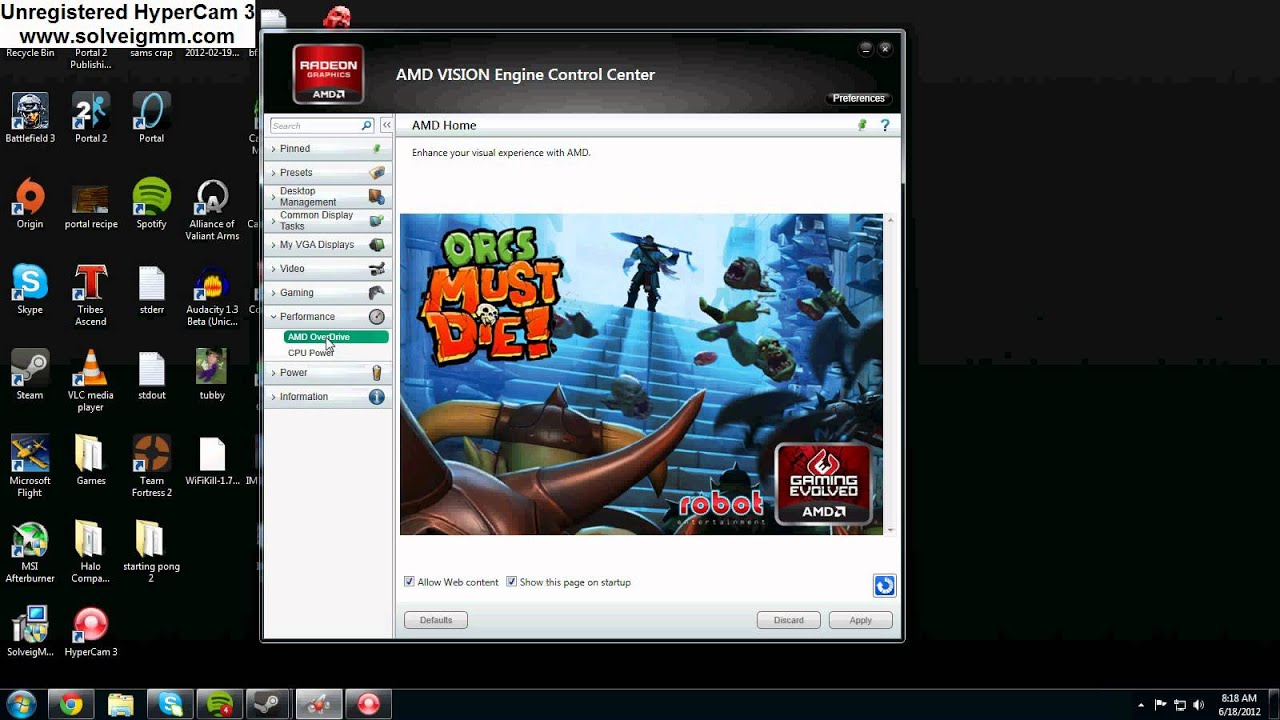Click the Information 'i' icon
Image resolution: width=1280 pixels, height=720 pixels.
377,397
